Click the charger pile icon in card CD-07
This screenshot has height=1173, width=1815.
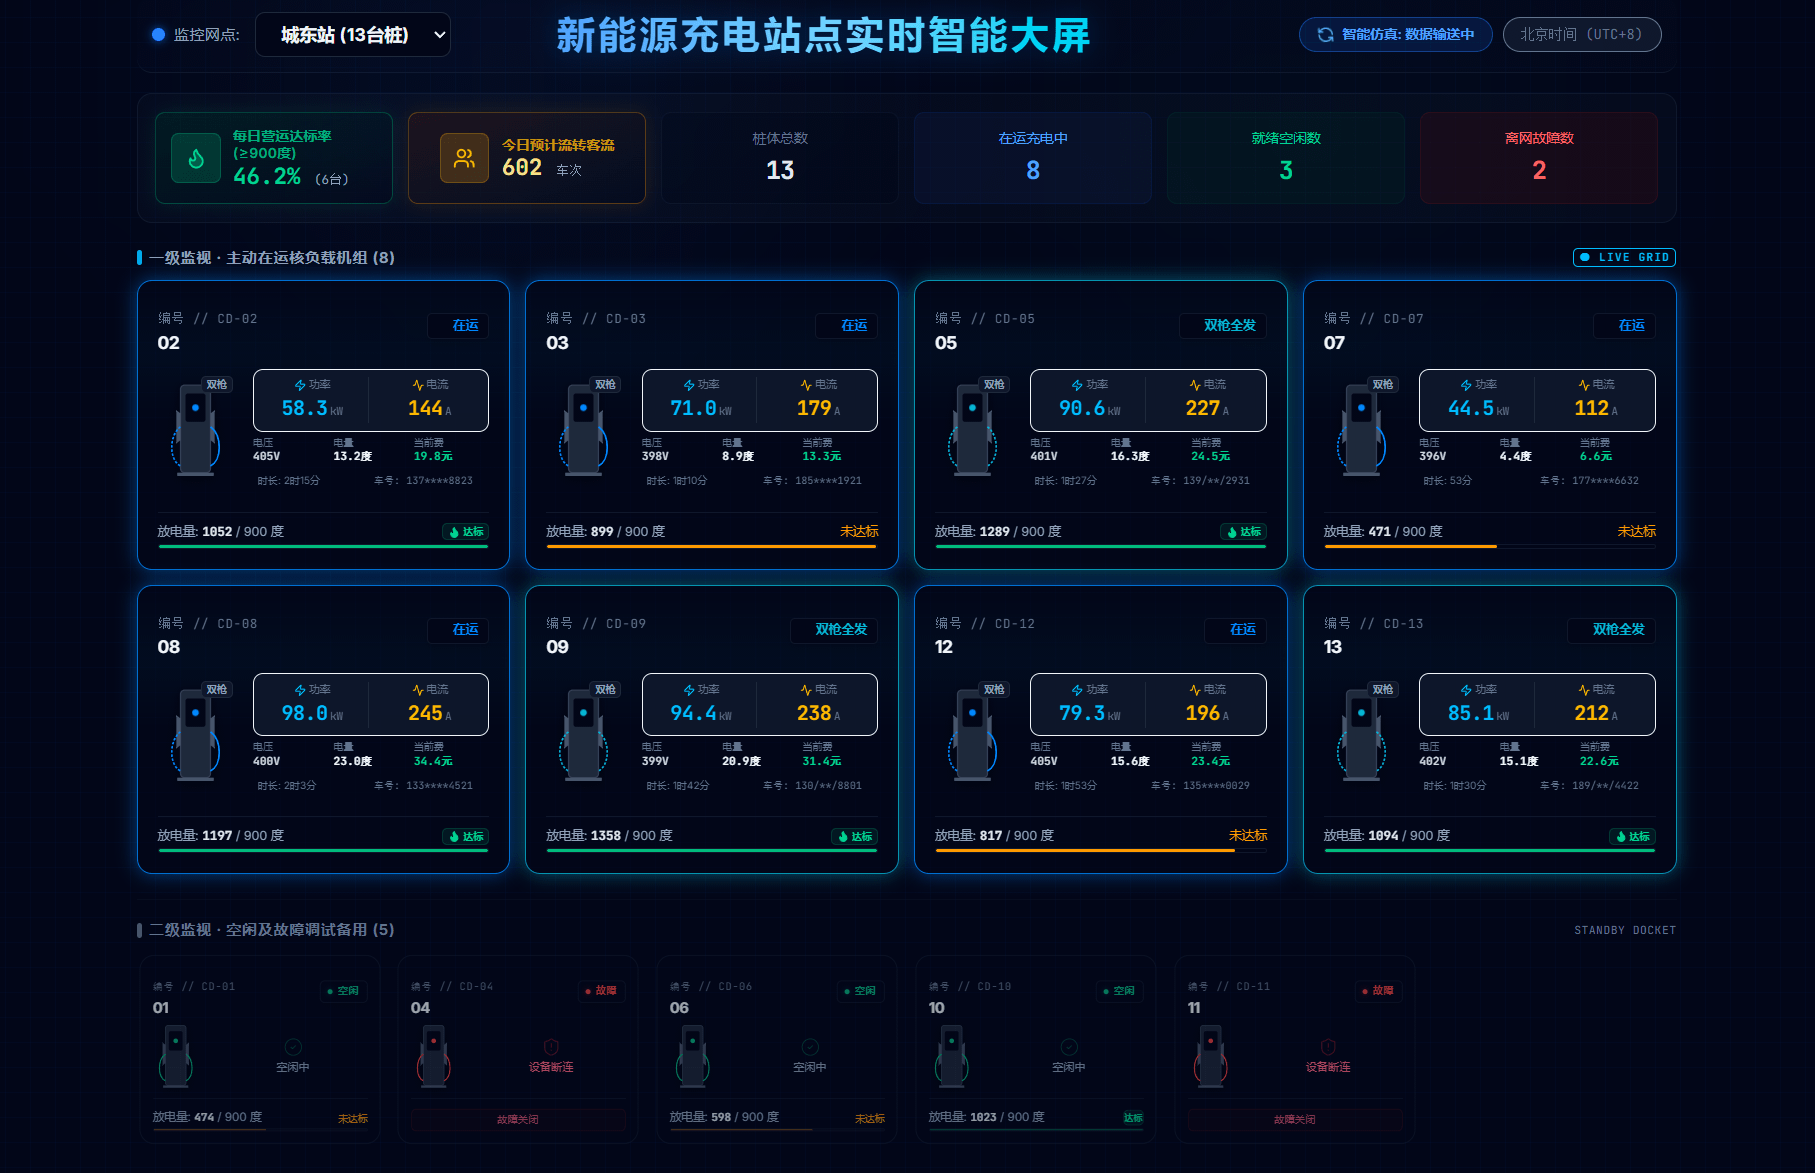1361,430
